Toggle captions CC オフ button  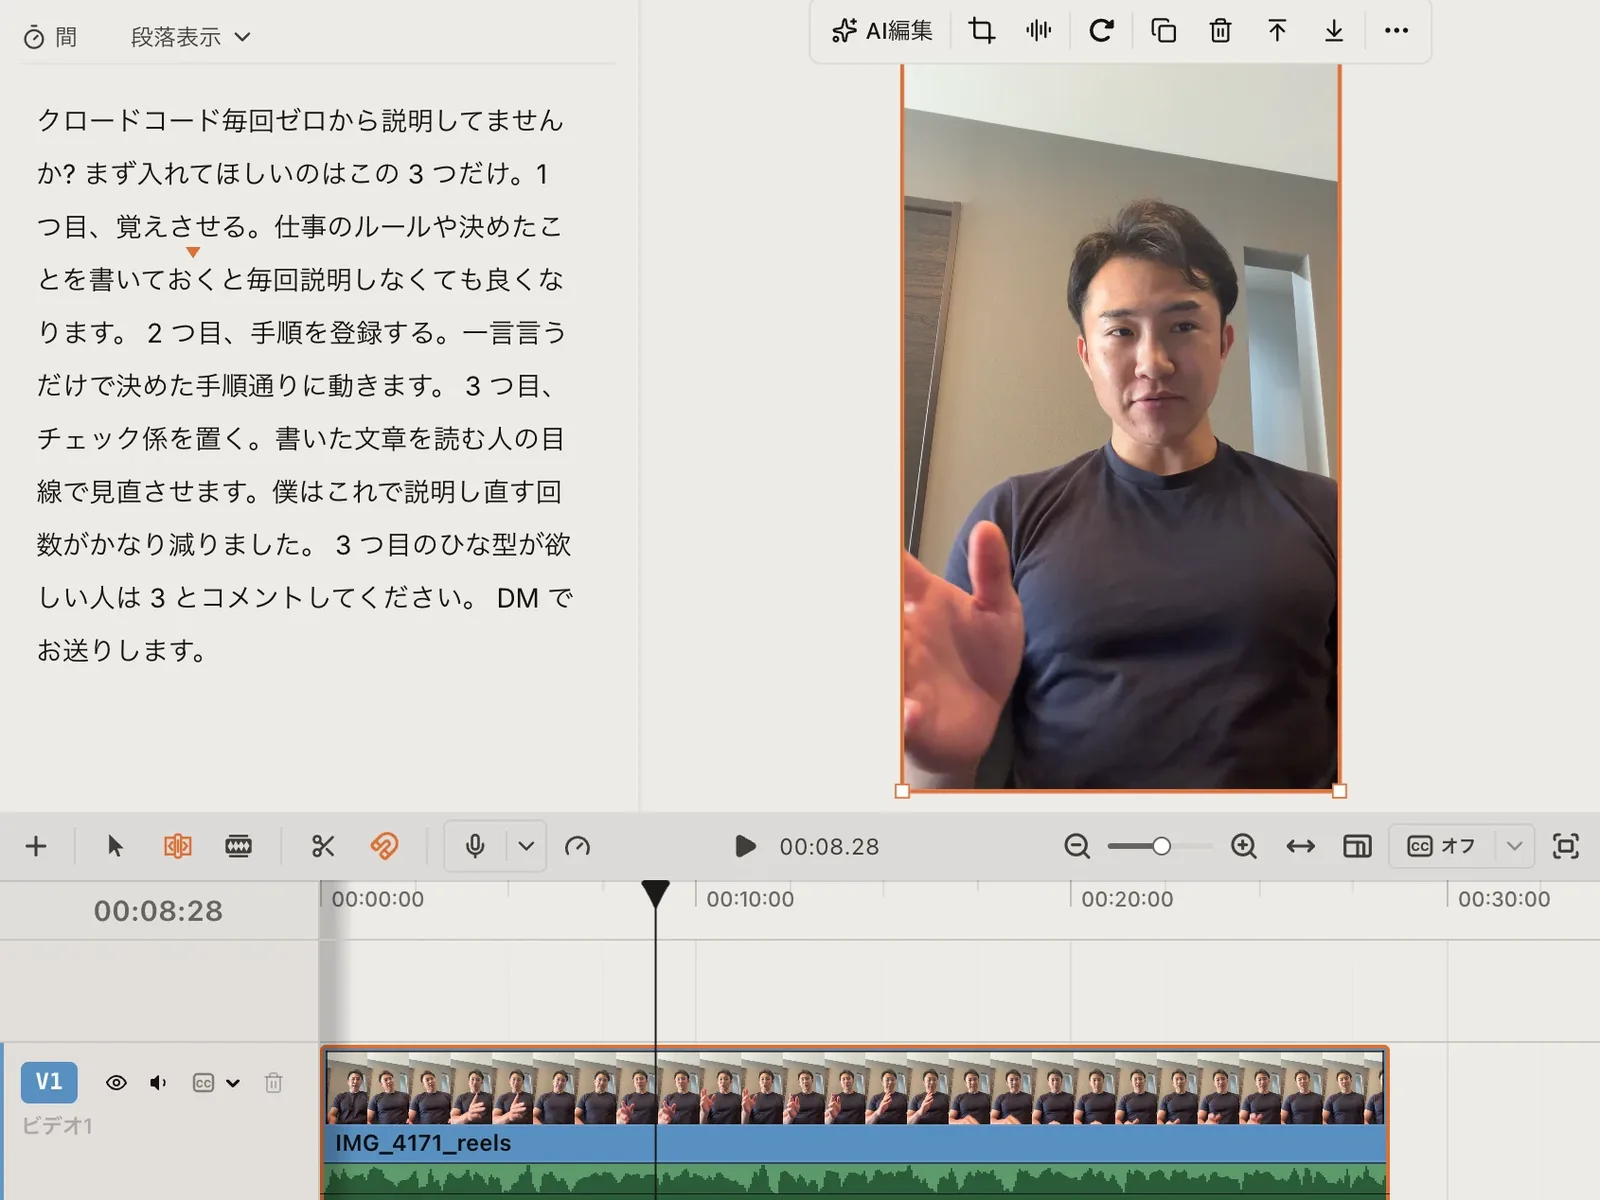click(x=1442, y=846)
